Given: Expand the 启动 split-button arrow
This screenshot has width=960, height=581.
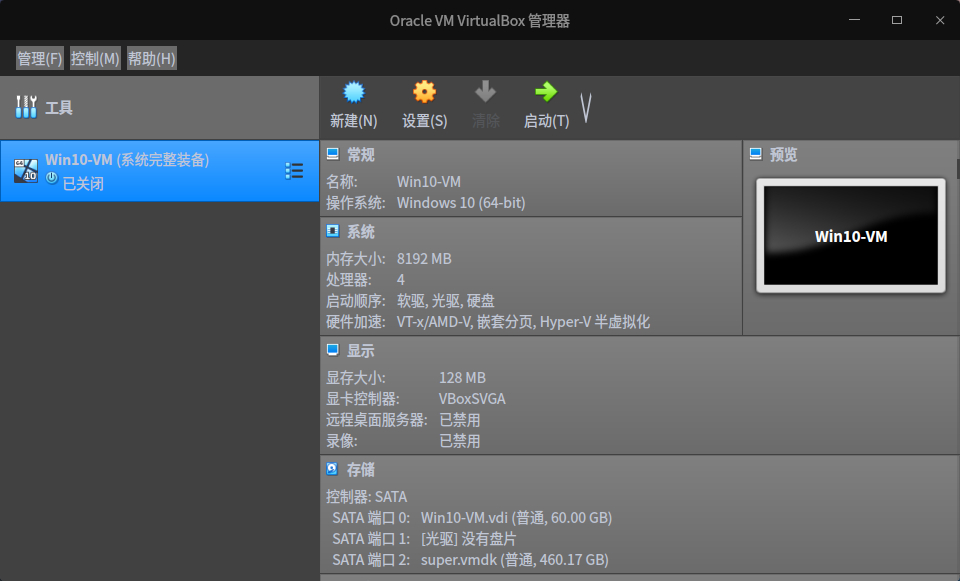Looking at the screenshot, I should [585, 104].
